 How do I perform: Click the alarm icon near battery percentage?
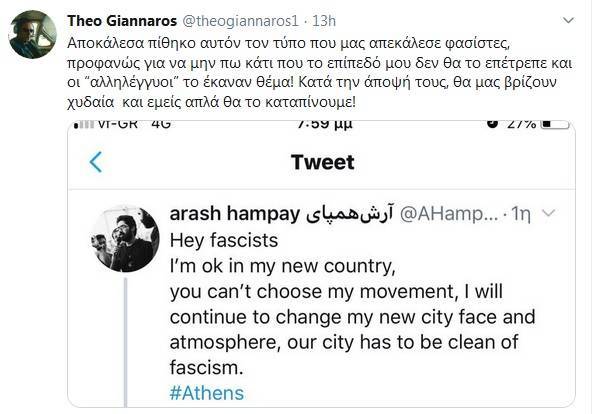(x=492, y=125)
